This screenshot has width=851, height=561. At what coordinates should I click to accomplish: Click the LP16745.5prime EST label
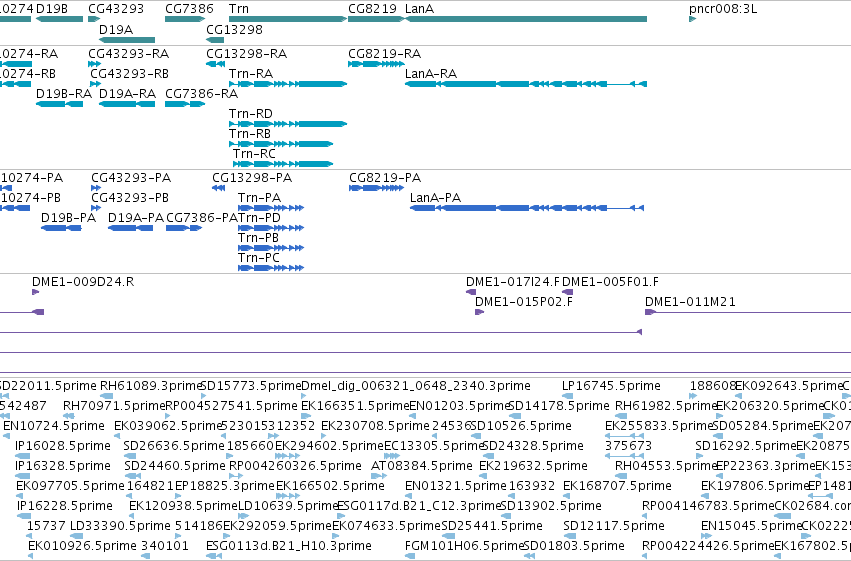[611, 386]
